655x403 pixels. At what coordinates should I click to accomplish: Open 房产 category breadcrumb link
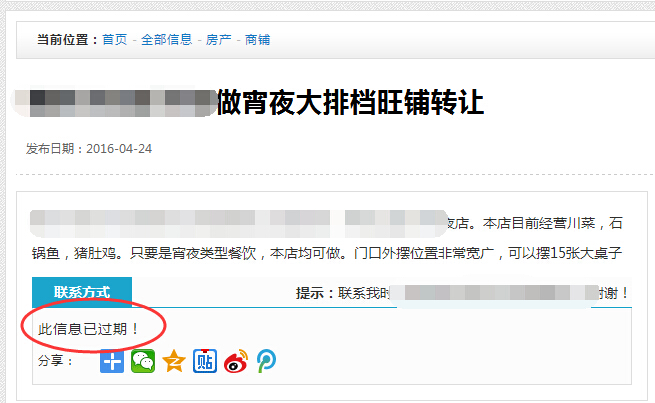218,40
